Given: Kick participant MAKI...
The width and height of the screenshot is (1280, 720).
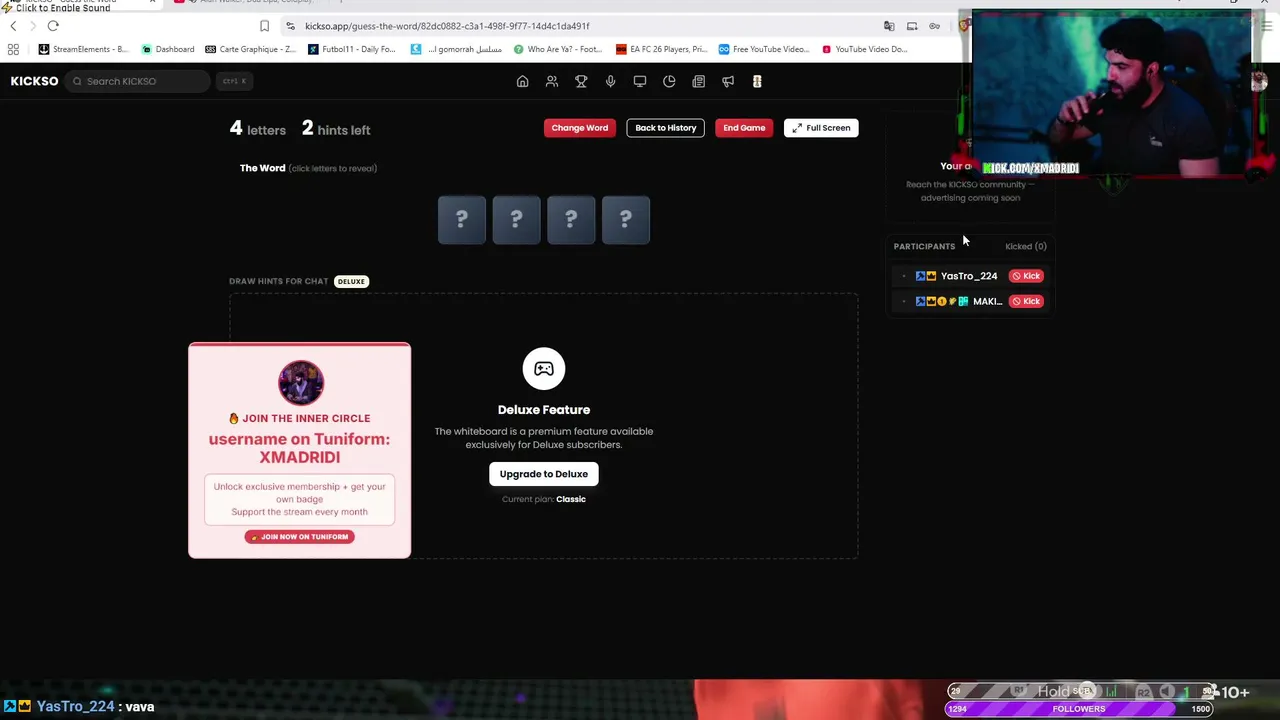Looking at the screenshot, I should [1026, 301].
